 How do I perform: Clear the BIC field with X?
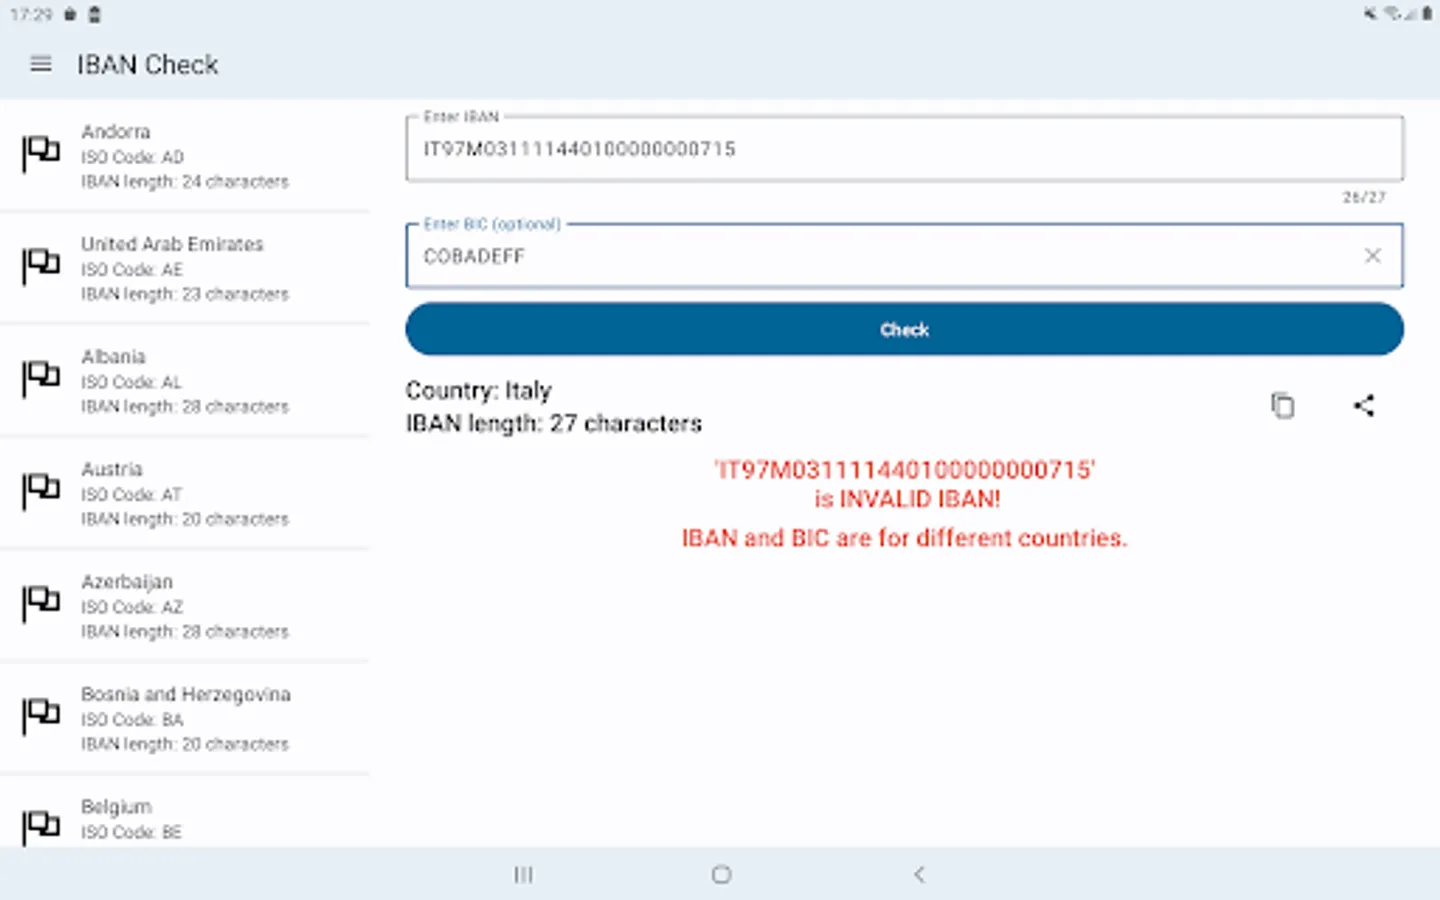(1373, 256)
